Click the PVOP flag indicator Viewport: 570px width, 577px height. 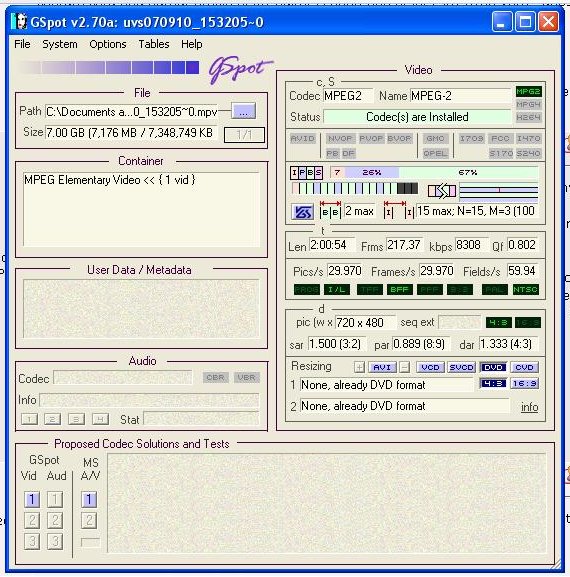pos(371,139)
